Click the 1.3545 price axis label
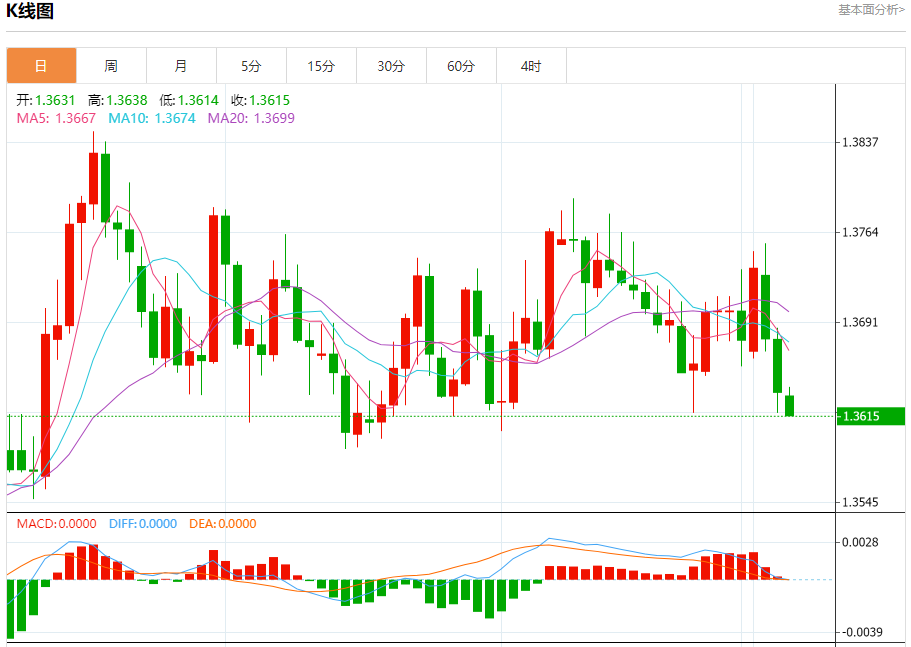The height and width of the screenshot is (647, 911). coord(860,502)
